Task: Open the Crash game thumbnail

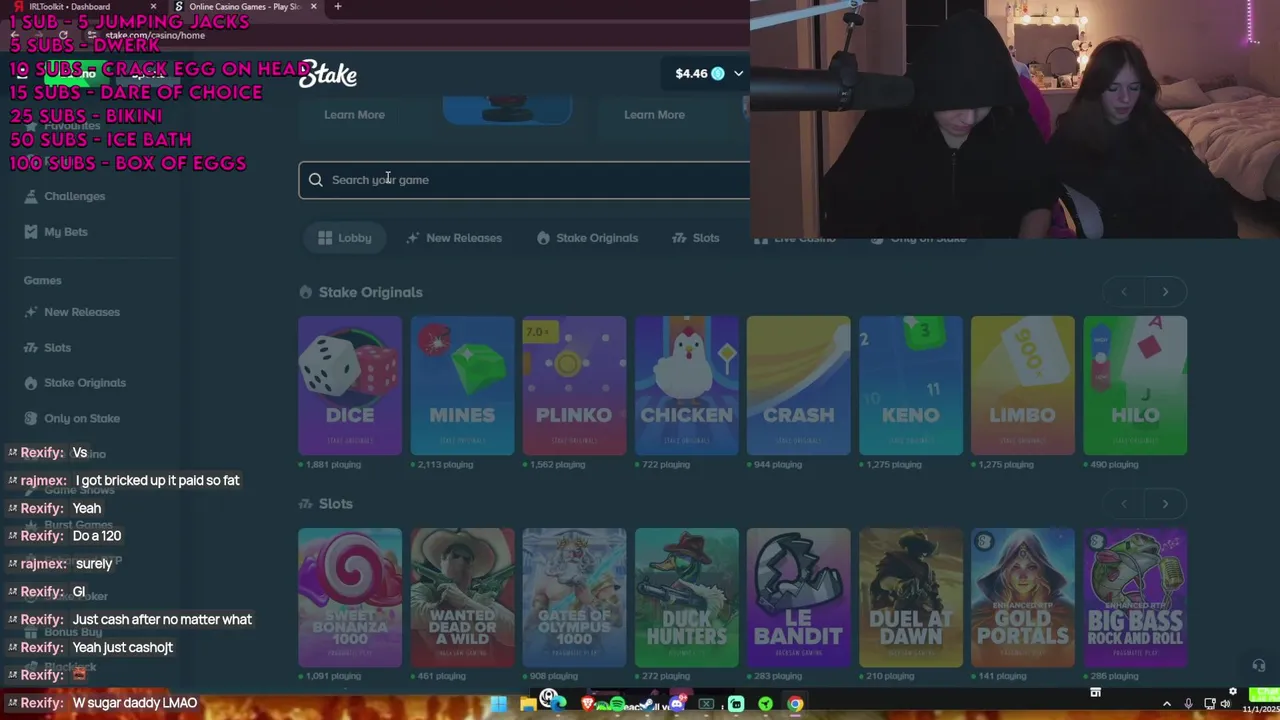Action: (x=798, y=385)
